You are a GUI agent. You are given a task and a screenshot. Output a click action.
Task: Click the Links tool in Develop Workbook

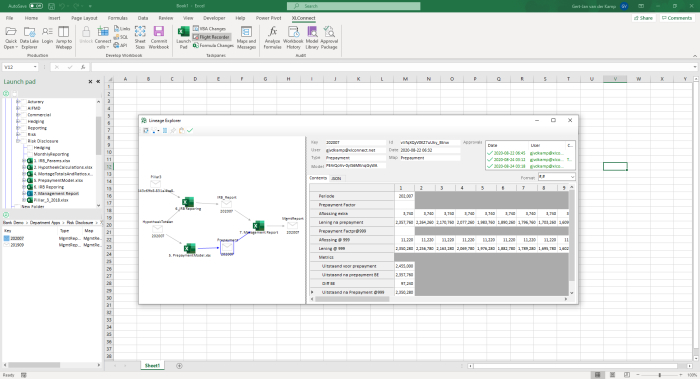122,29
